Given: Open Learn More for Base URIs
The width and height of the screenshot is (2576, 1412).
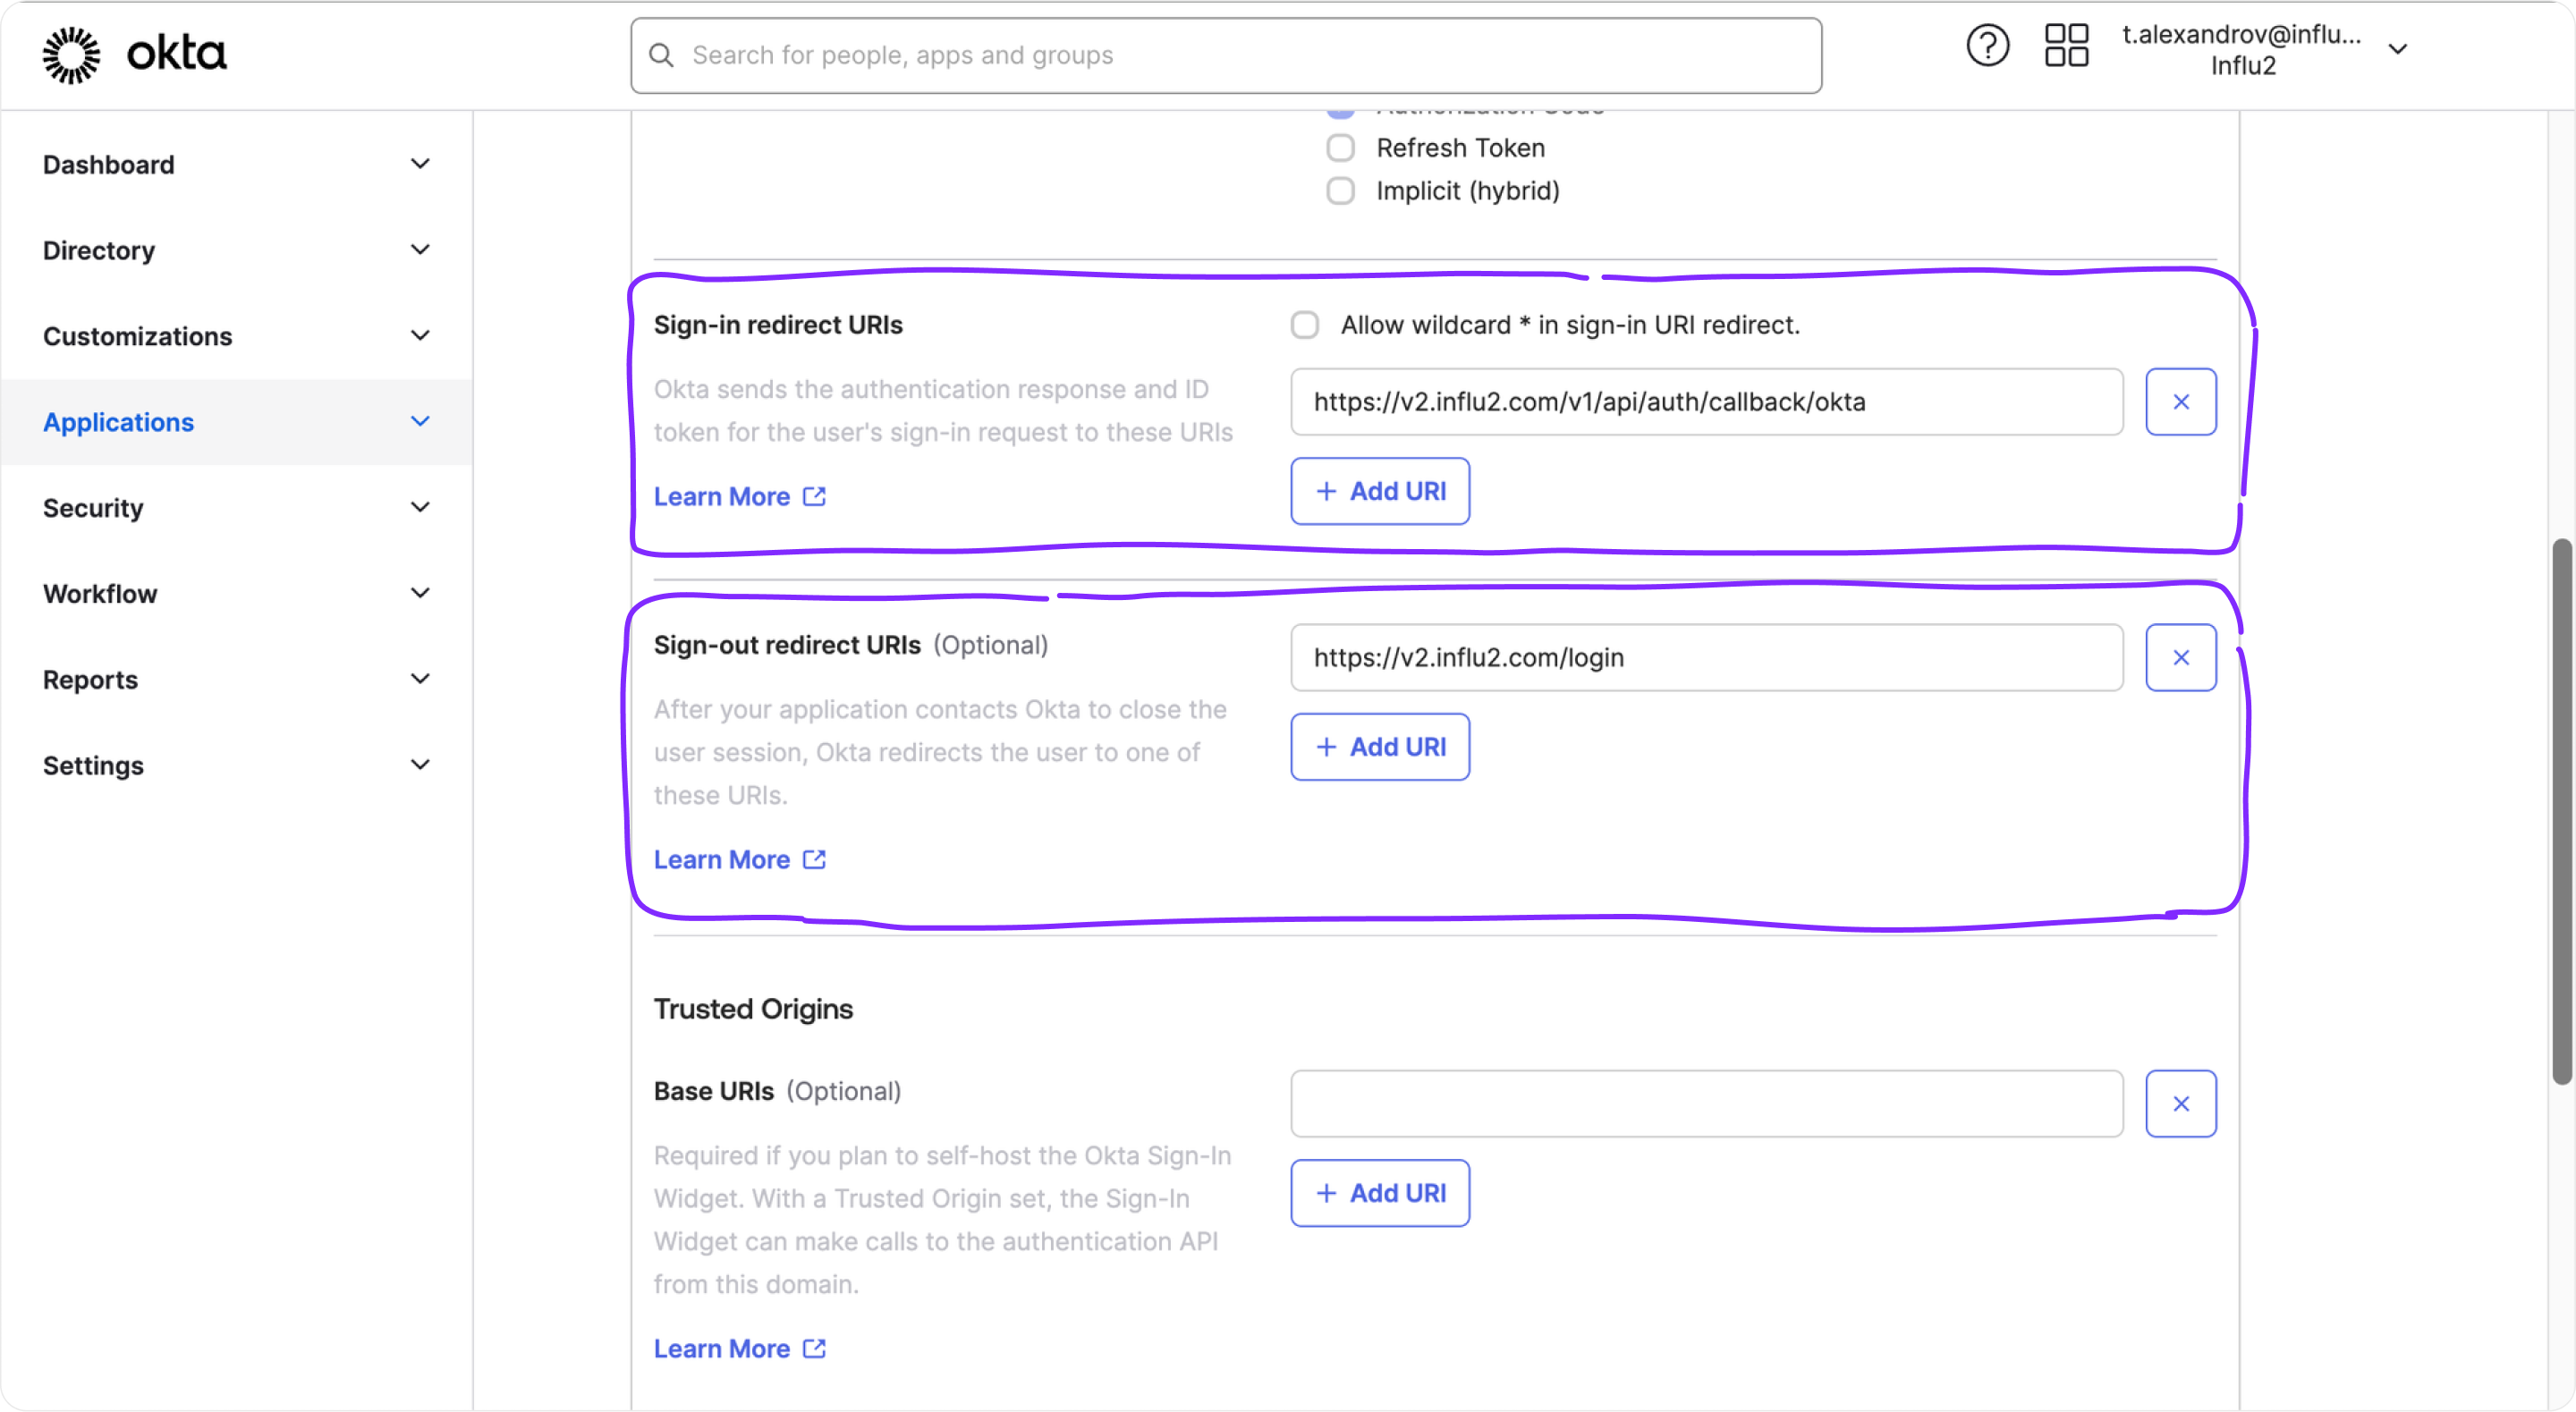Looking at the screenshot, I should (x=721, y=1348).
